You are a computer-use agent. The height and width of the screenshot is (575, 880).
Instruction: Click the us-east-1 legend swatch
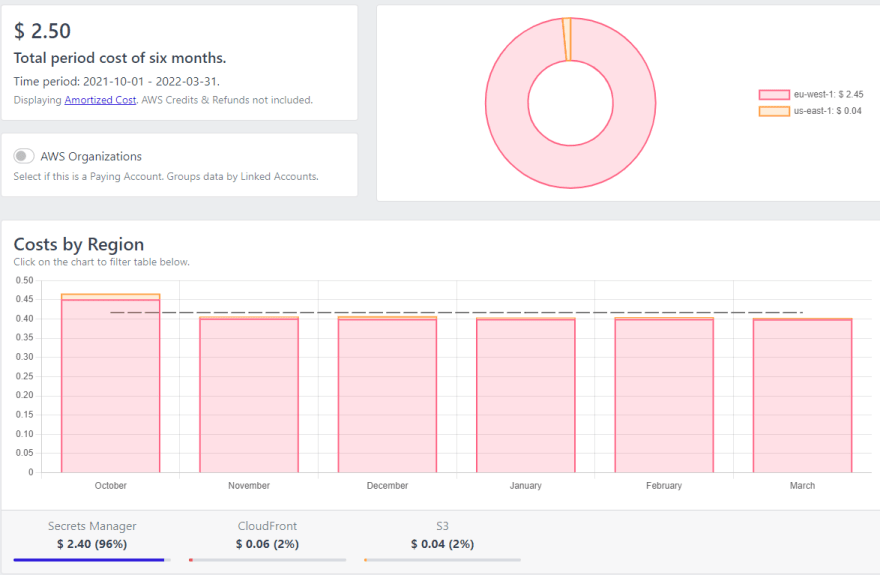[774, 111]
